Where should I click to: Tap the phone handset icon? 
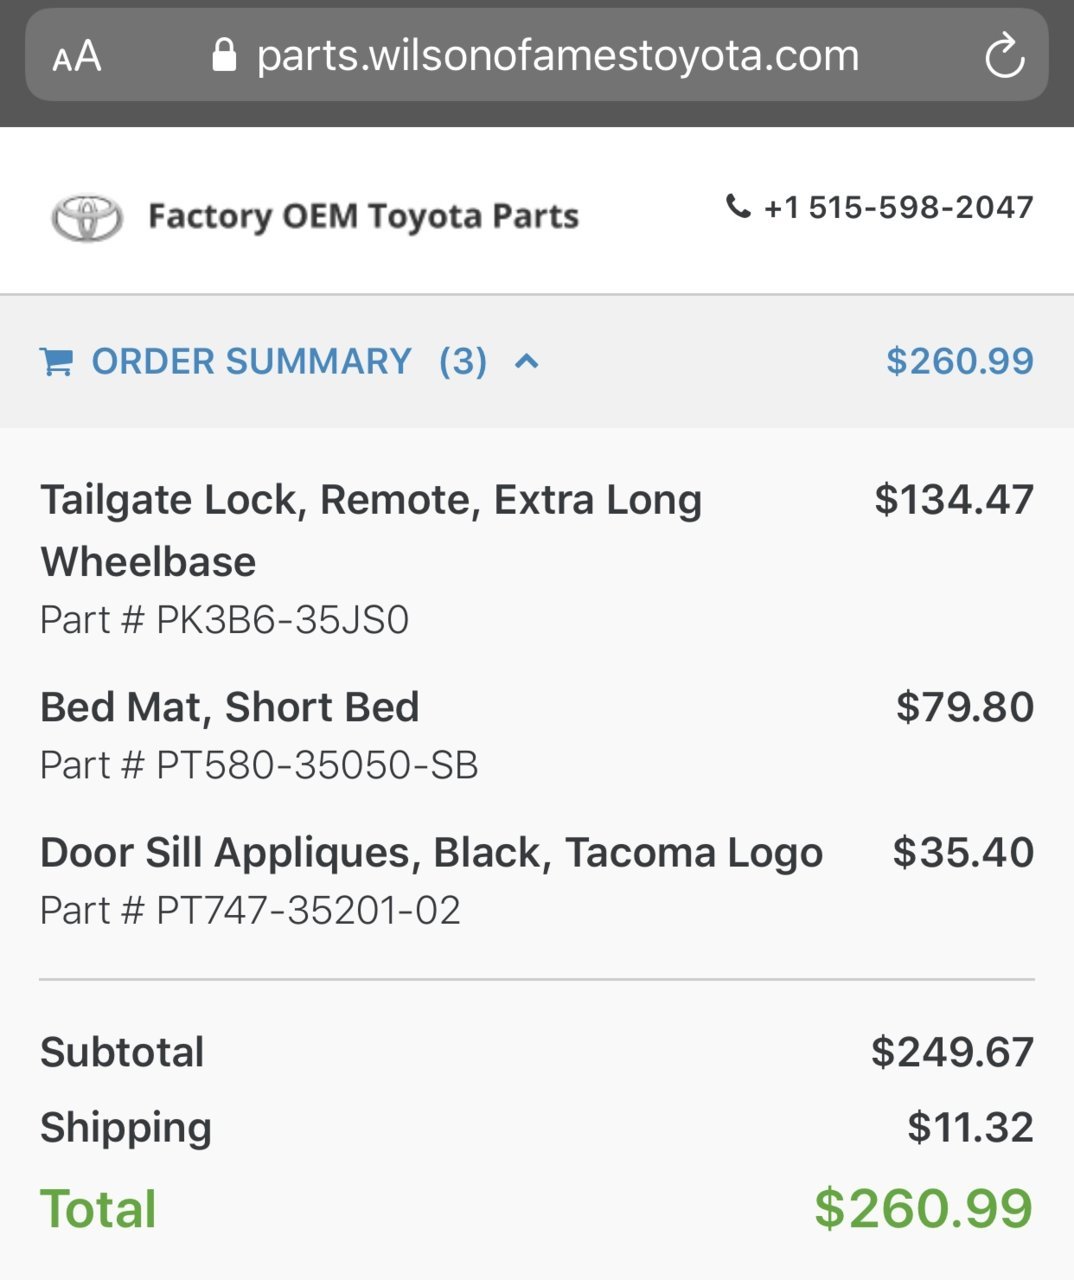click(x=738, y=207)
